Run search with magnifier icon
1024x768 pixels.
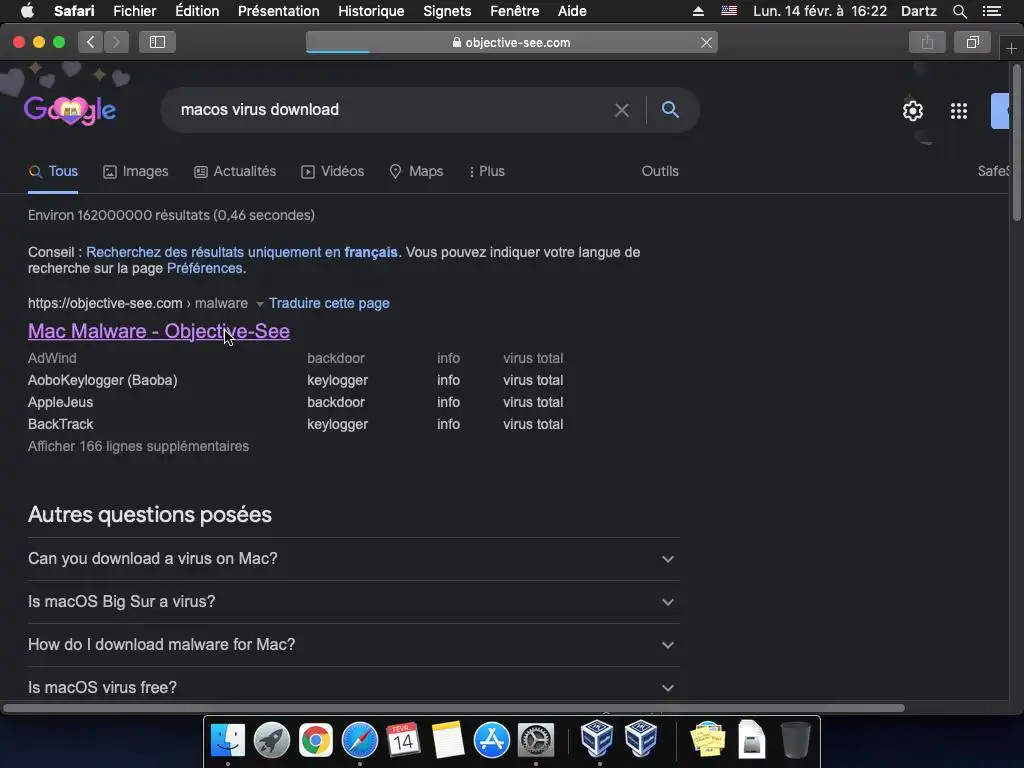click(x=670, y=110)
